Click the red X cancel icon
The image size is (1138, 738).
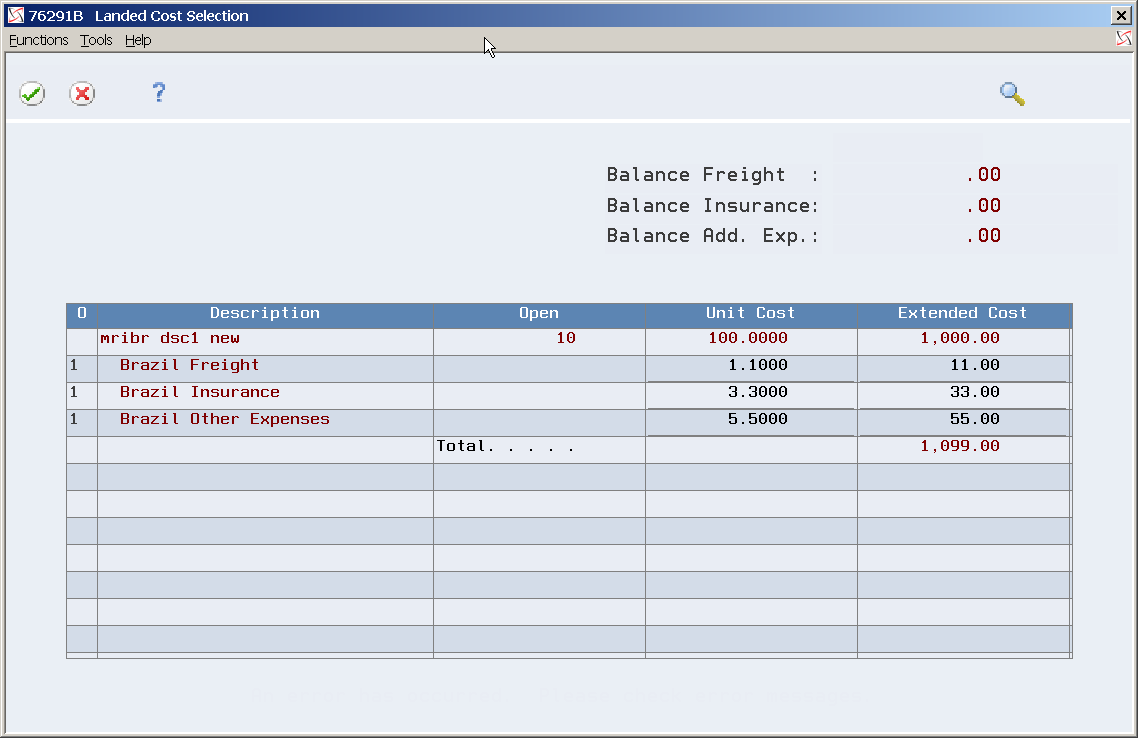click(x=82, y=94)
